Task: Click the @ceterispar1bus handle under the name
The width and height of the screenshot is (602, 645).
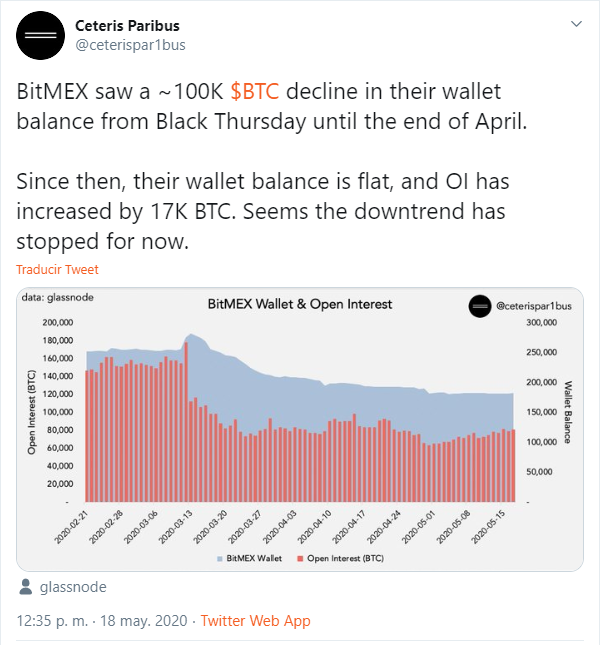Action: pyautogui.click(x=130, y=44)
